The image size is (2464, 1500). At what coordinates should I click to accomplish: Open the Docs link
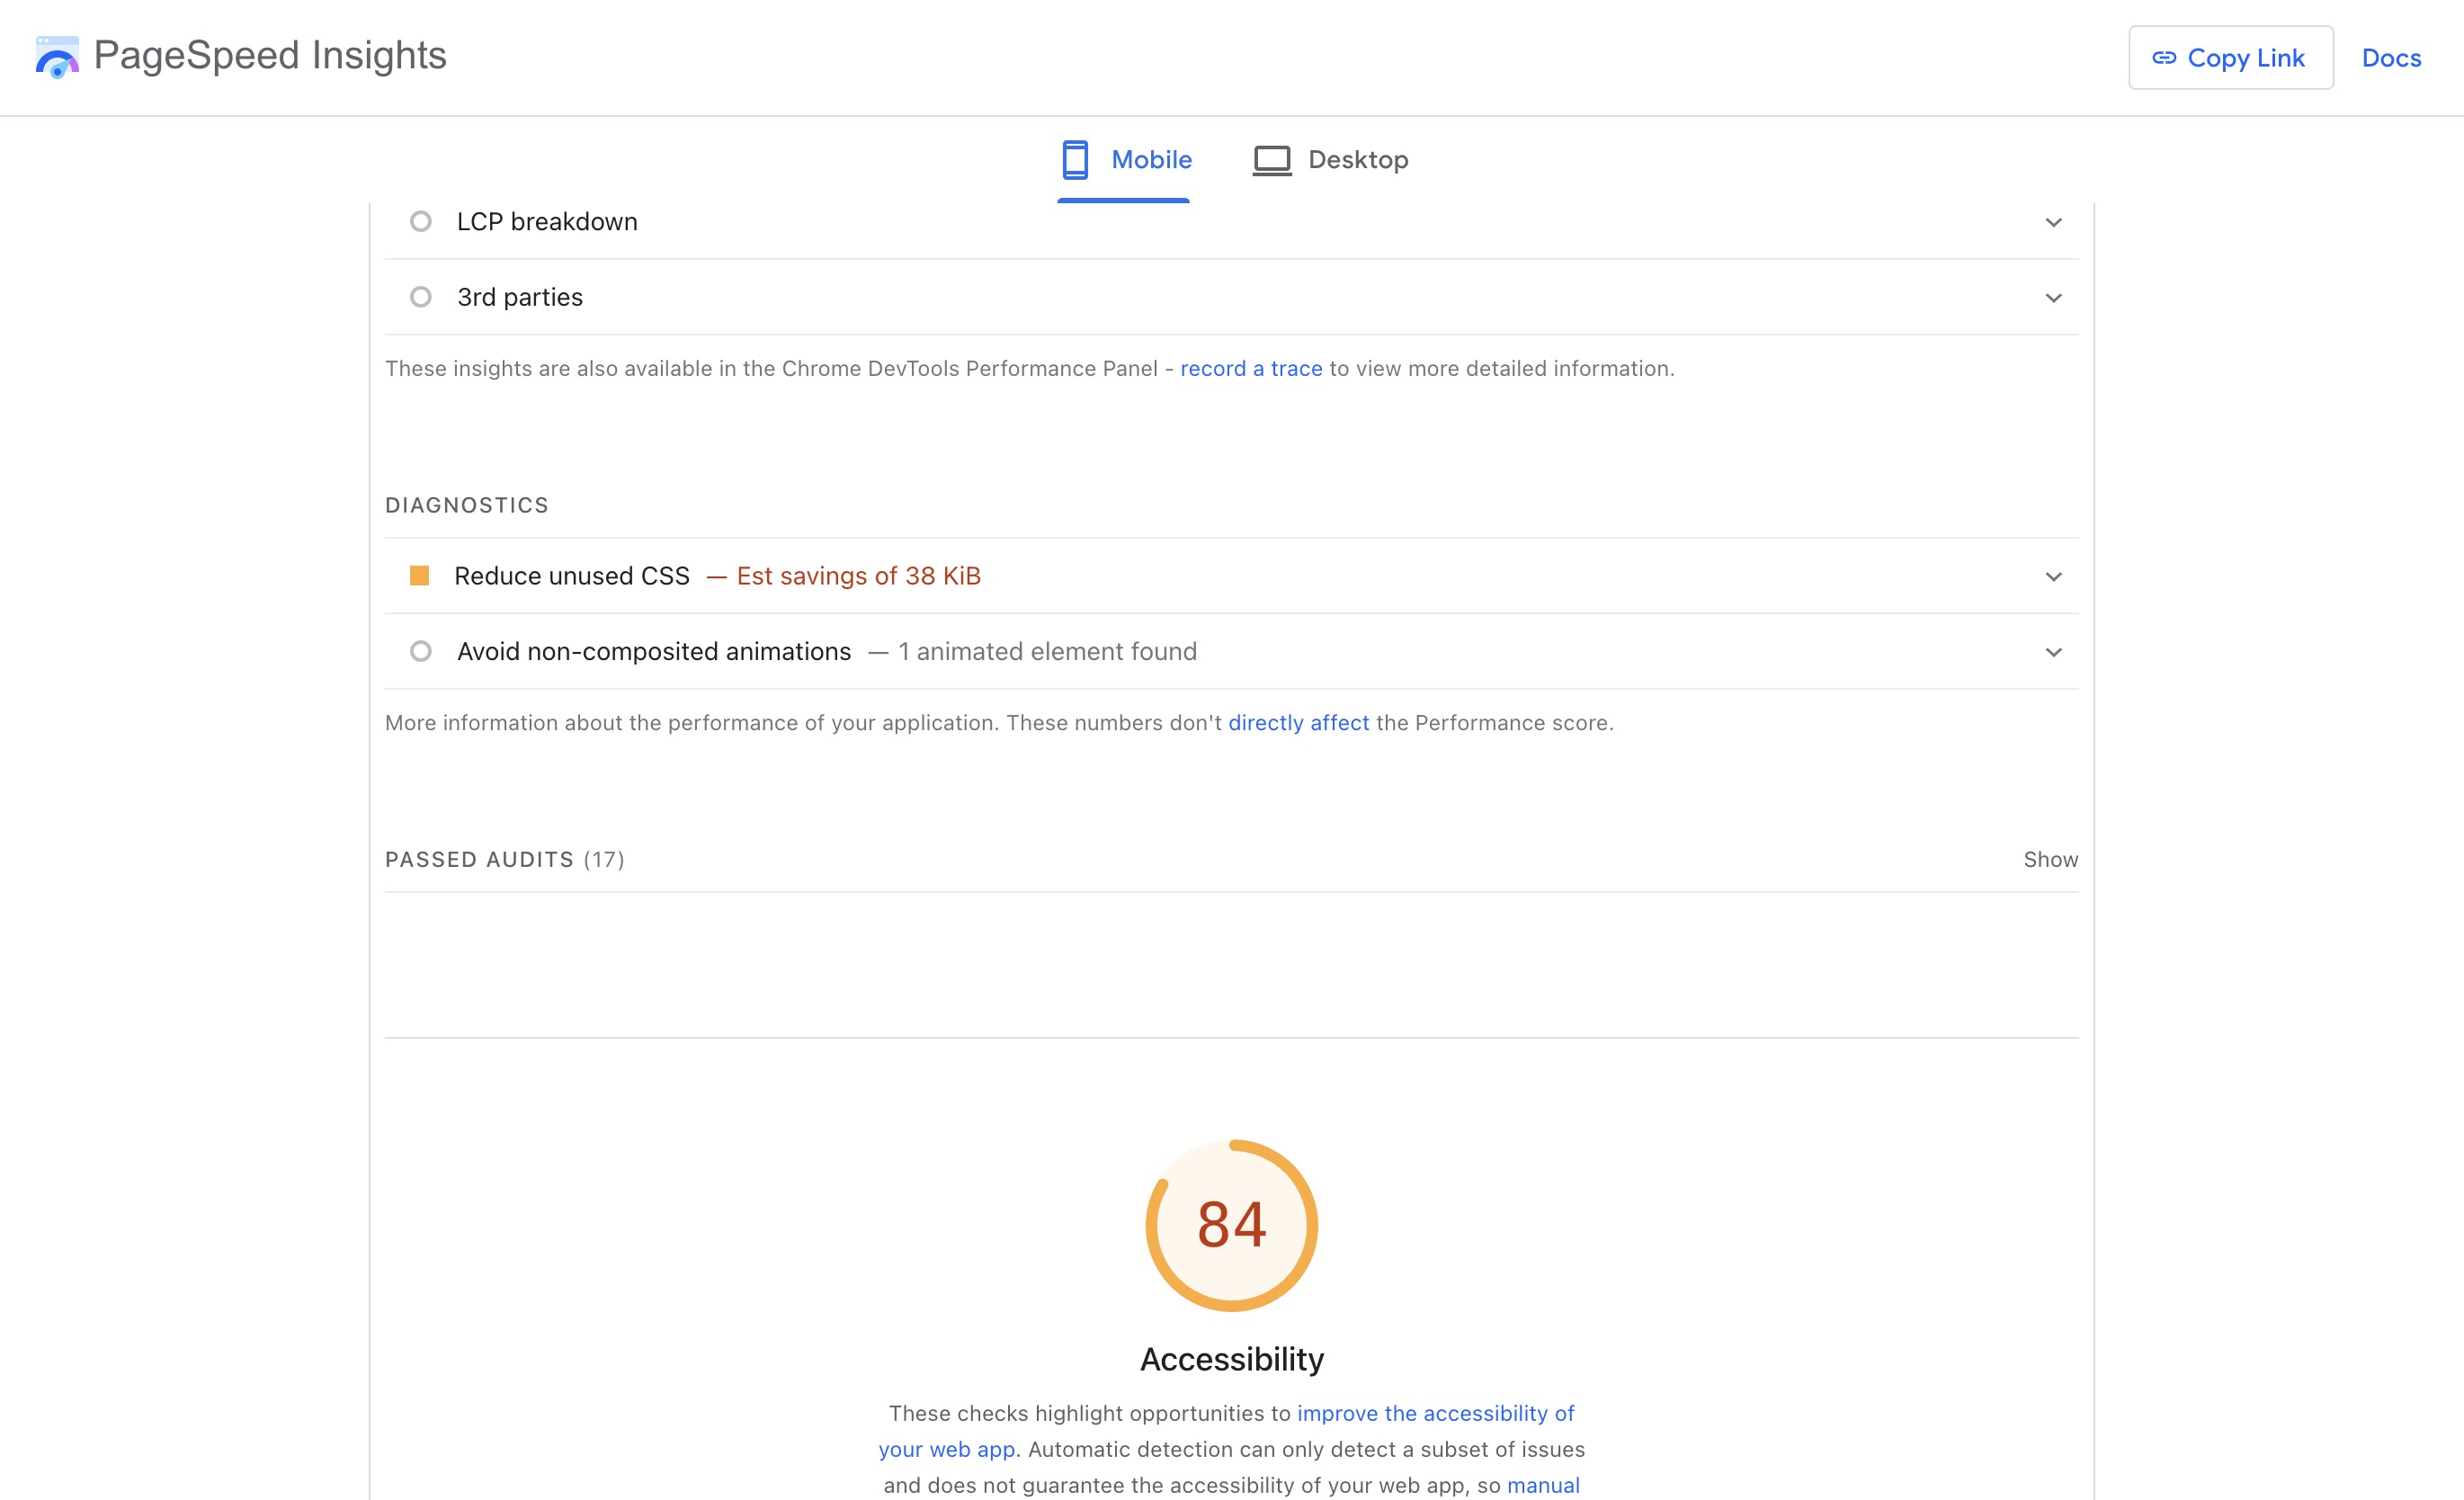2390,58
